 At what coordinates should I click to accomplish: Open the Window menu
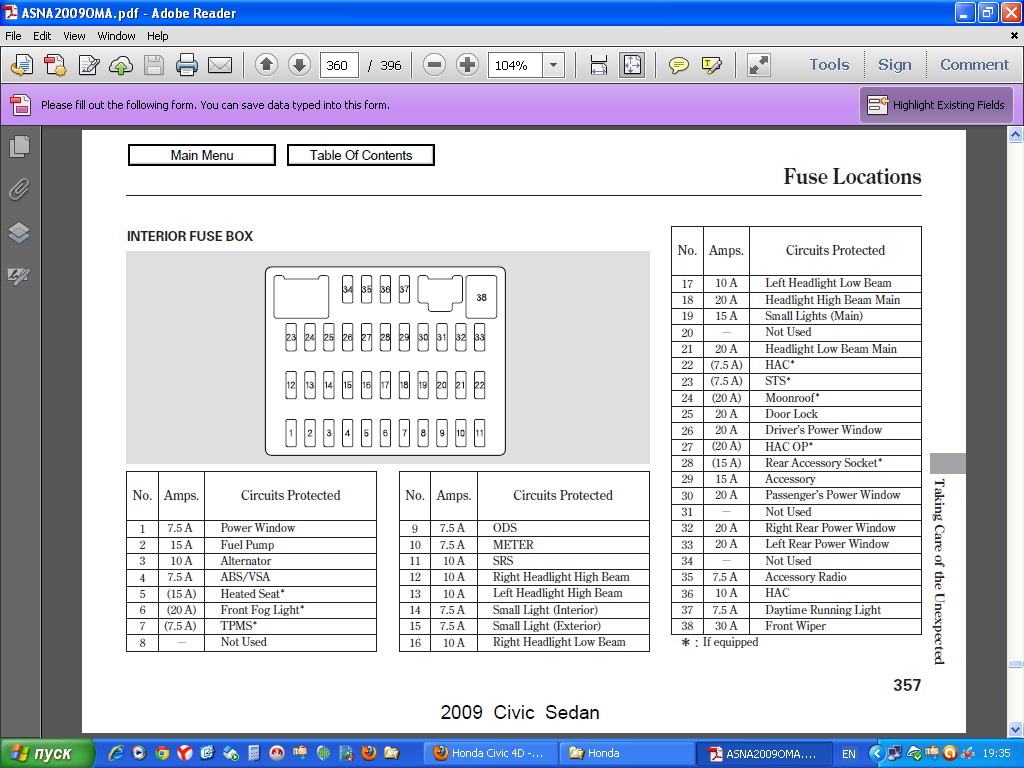click(x=116, y=36)
